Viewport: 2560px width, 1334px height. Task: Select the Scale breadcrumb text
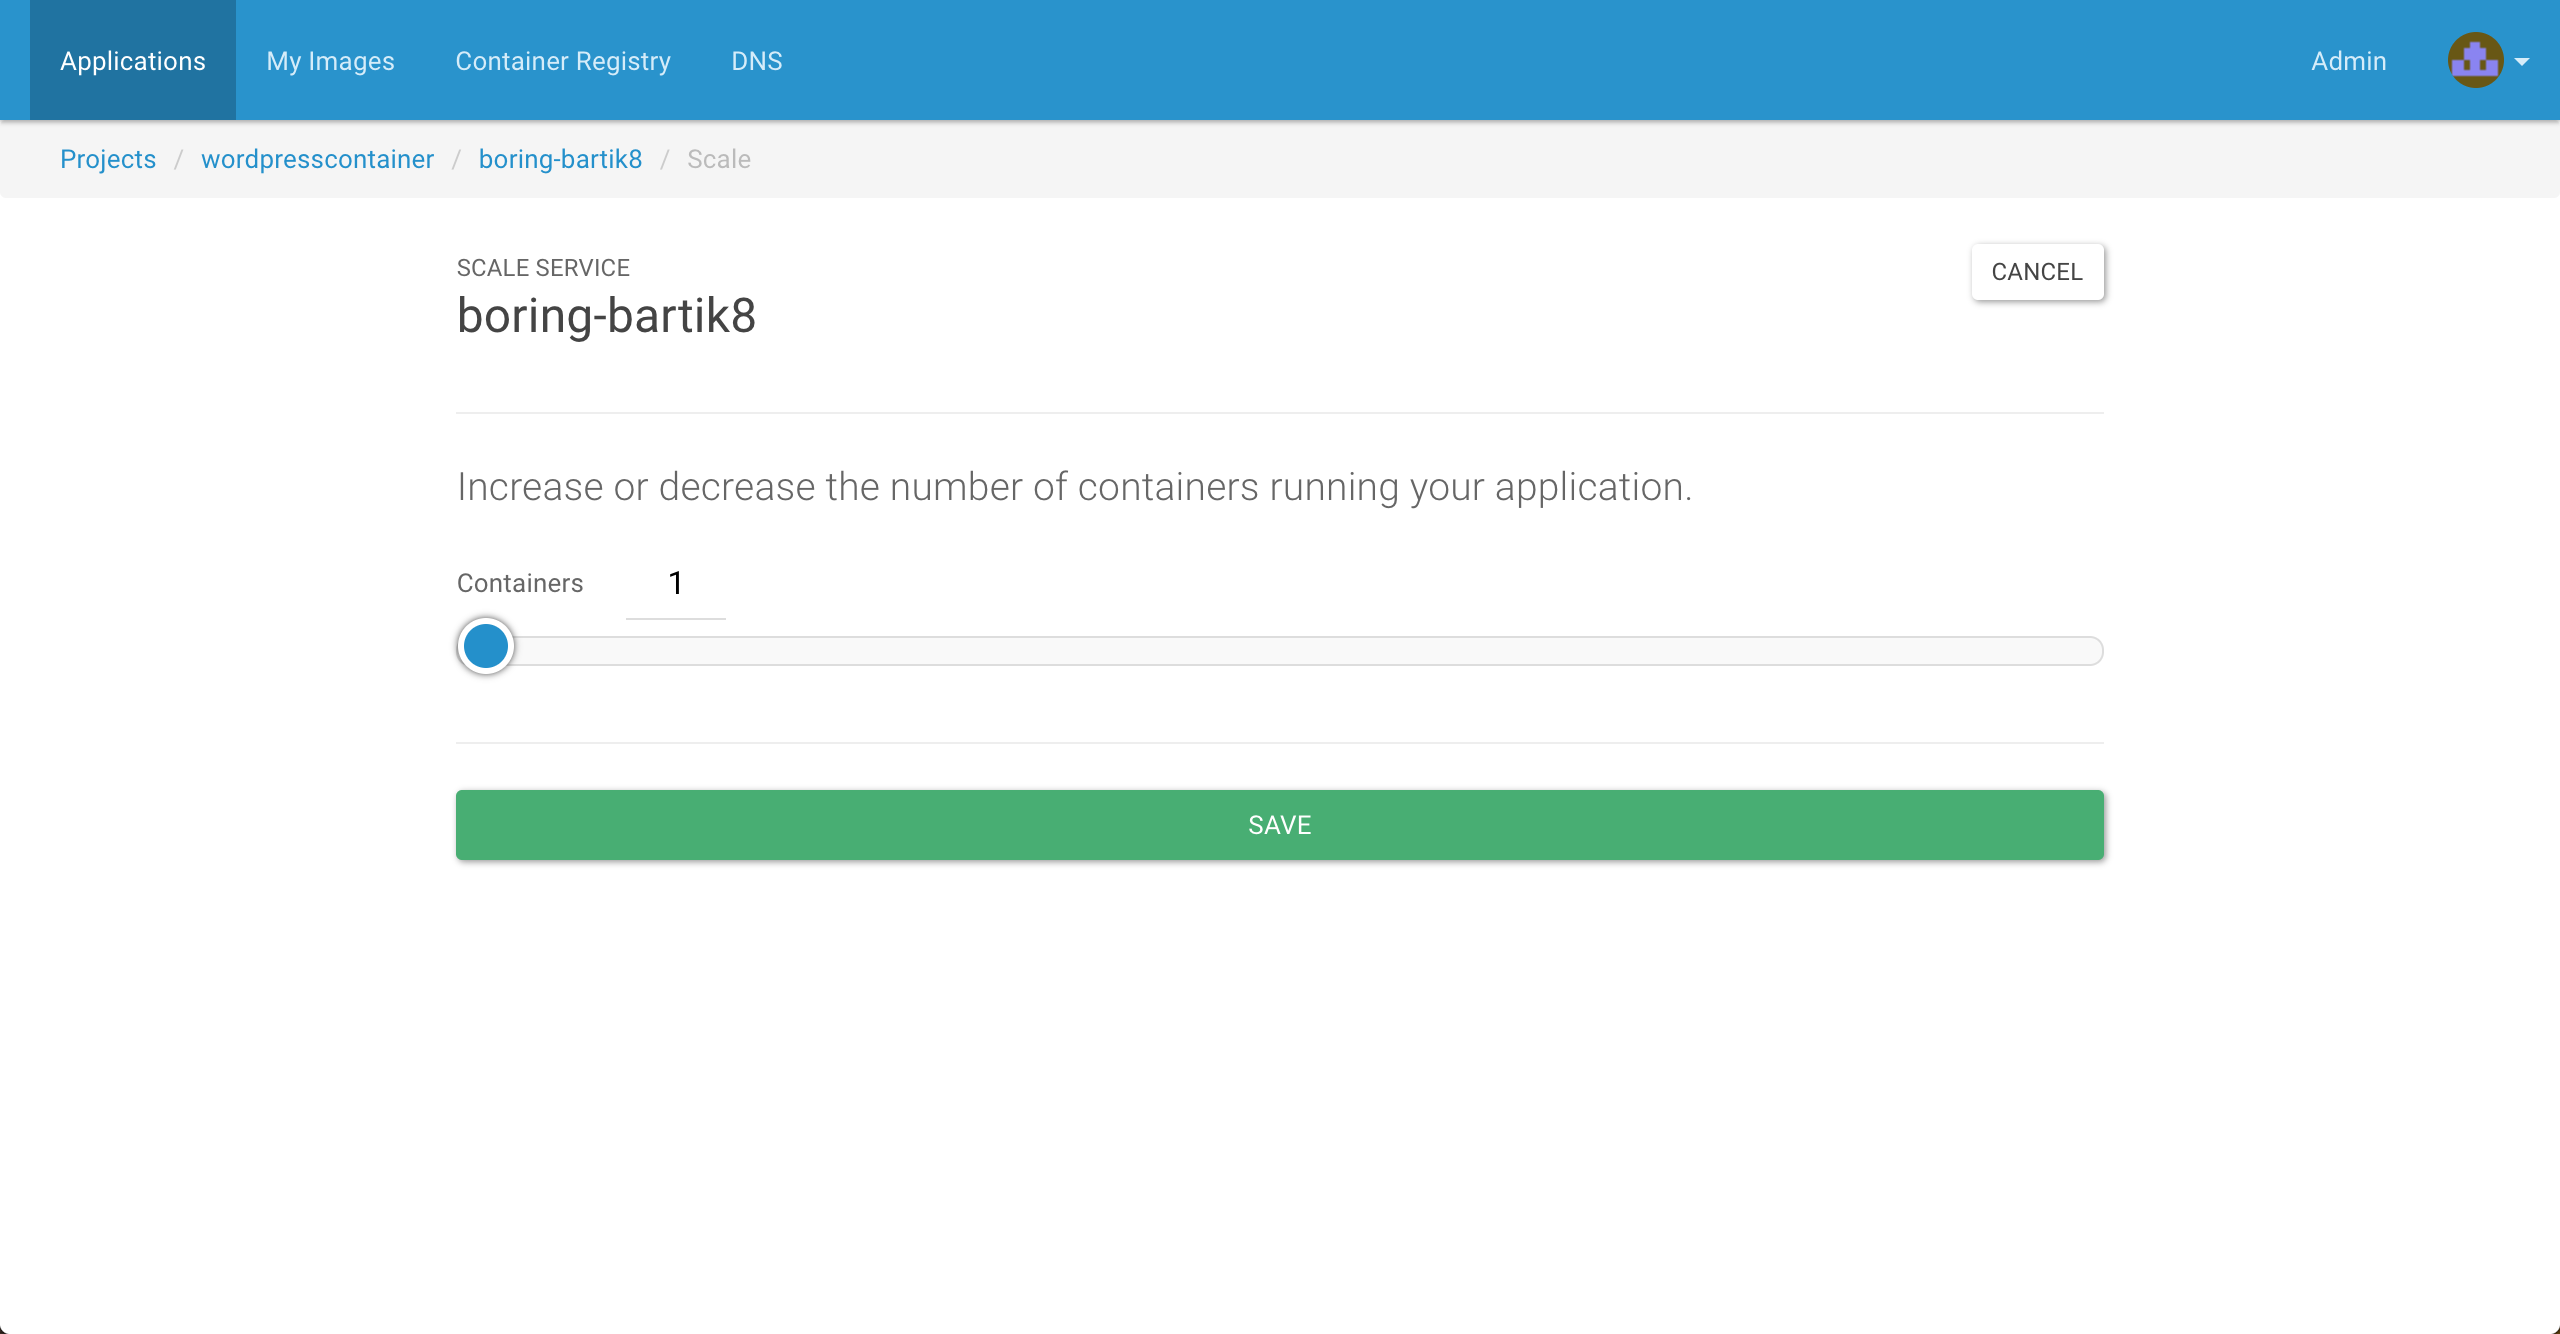click(x=719, y=159)
